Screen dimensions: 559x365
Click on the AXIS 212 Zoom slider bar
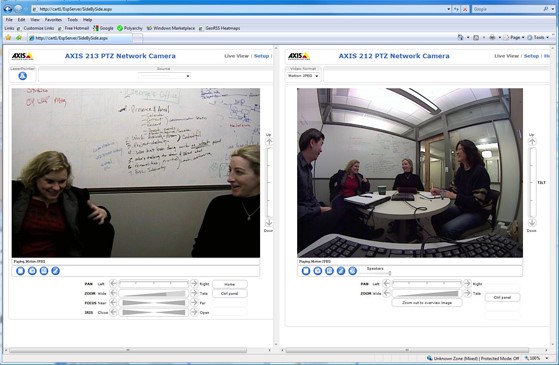[427, 293]
